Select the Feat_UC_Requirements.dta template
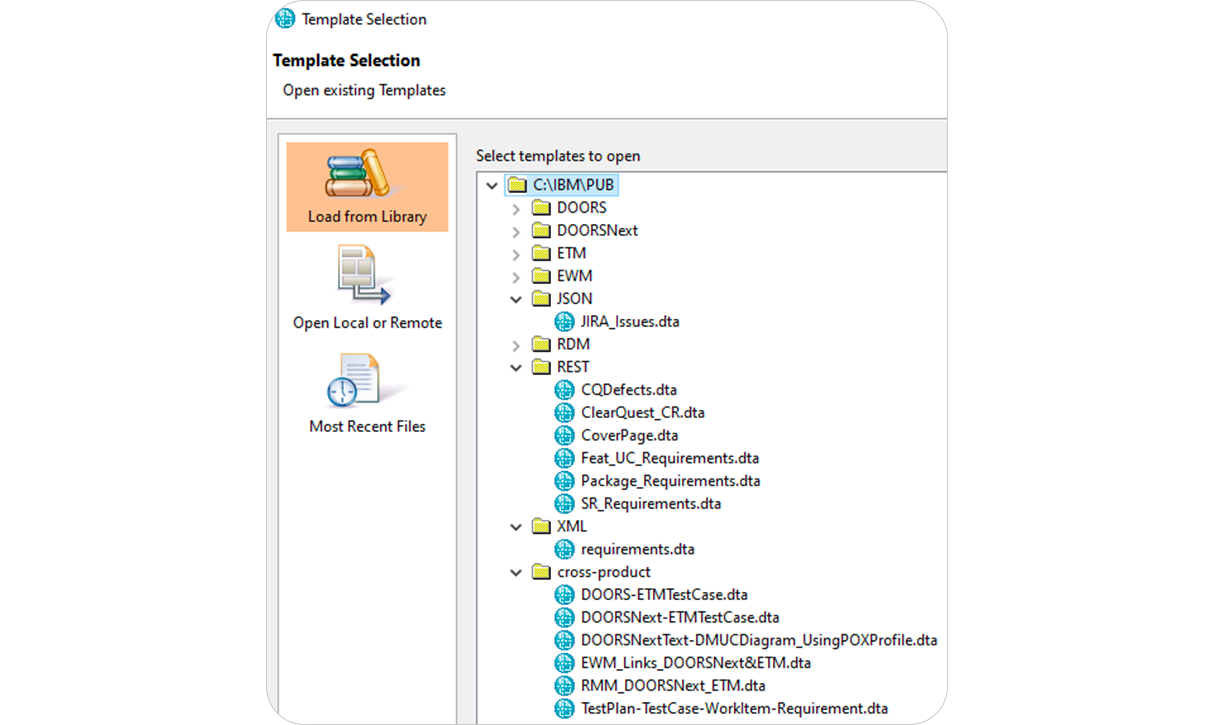Viewport: 1214px width, 725px height. click(x=670, y=457)
